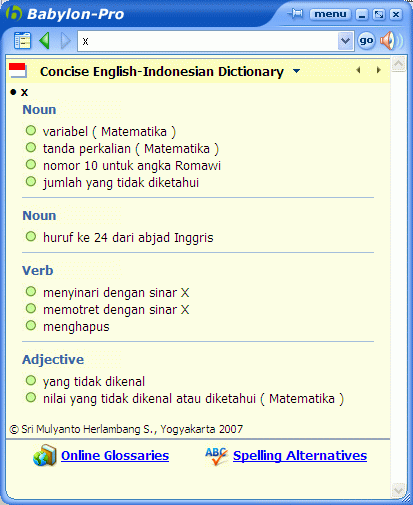Open the menu button
The image size is (413, 505).
click(330, 14)
